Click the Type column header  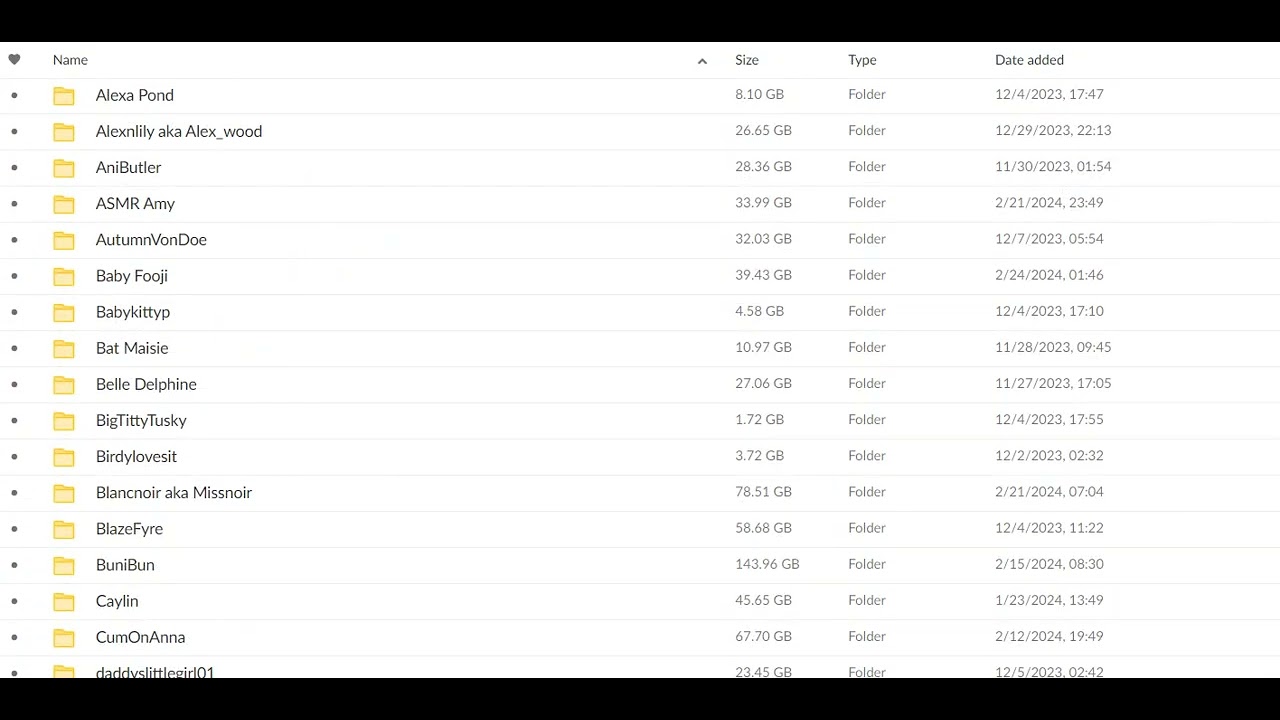click(862, 60)
